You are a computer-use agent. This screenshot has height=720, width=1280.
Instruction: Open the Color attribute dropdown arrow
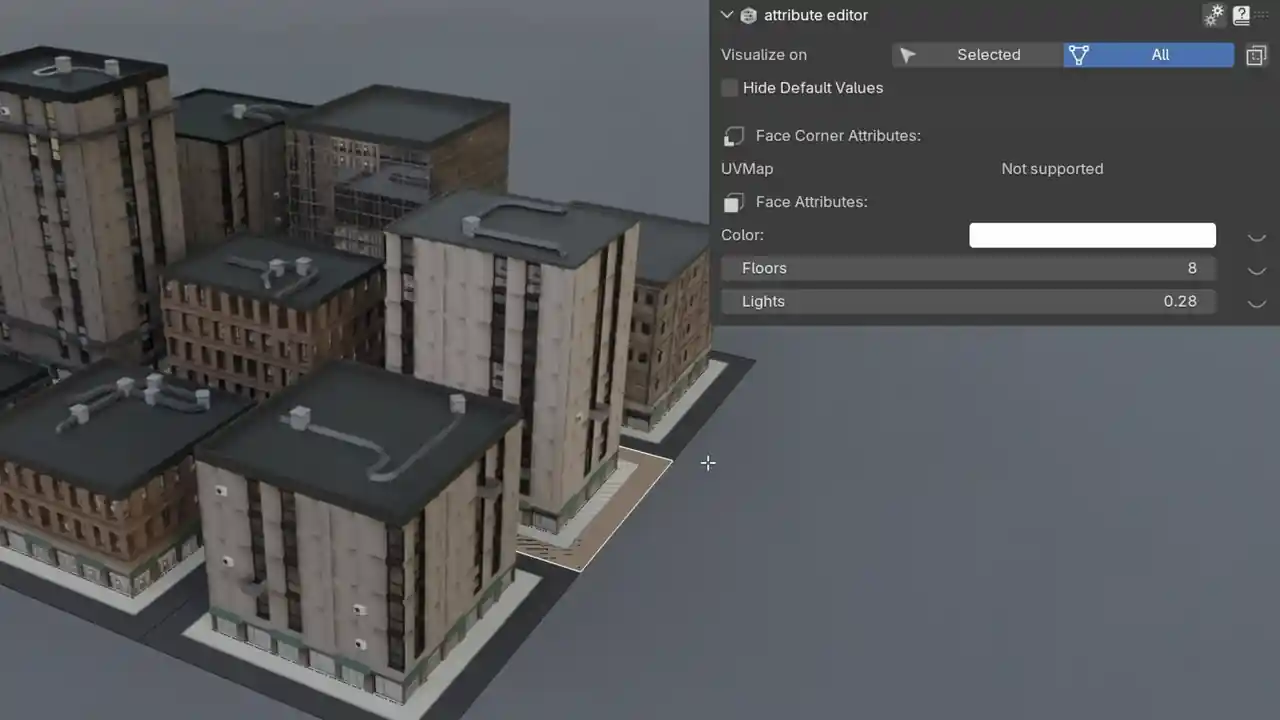click(x=1257, y=236)
